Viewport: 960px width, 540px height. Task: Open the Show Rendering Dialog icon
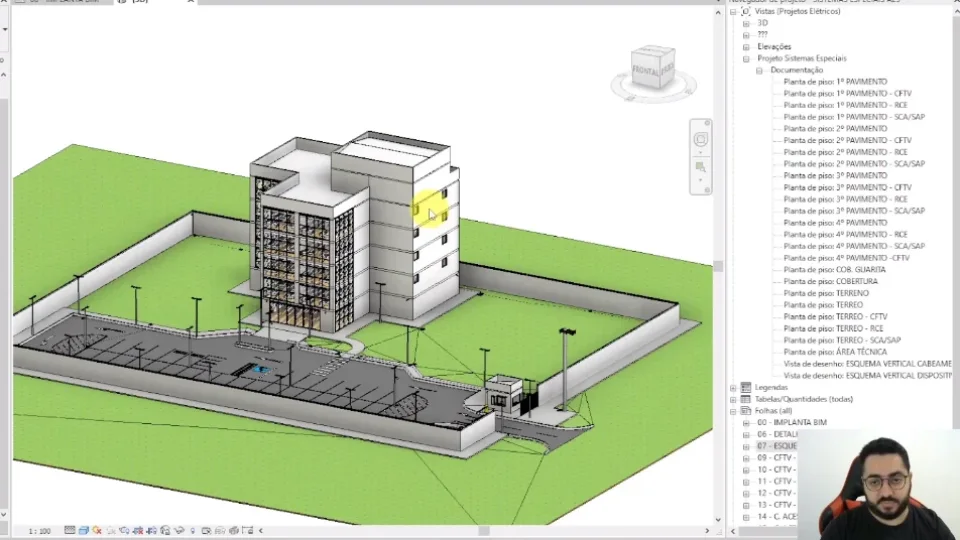click(124, 530)
